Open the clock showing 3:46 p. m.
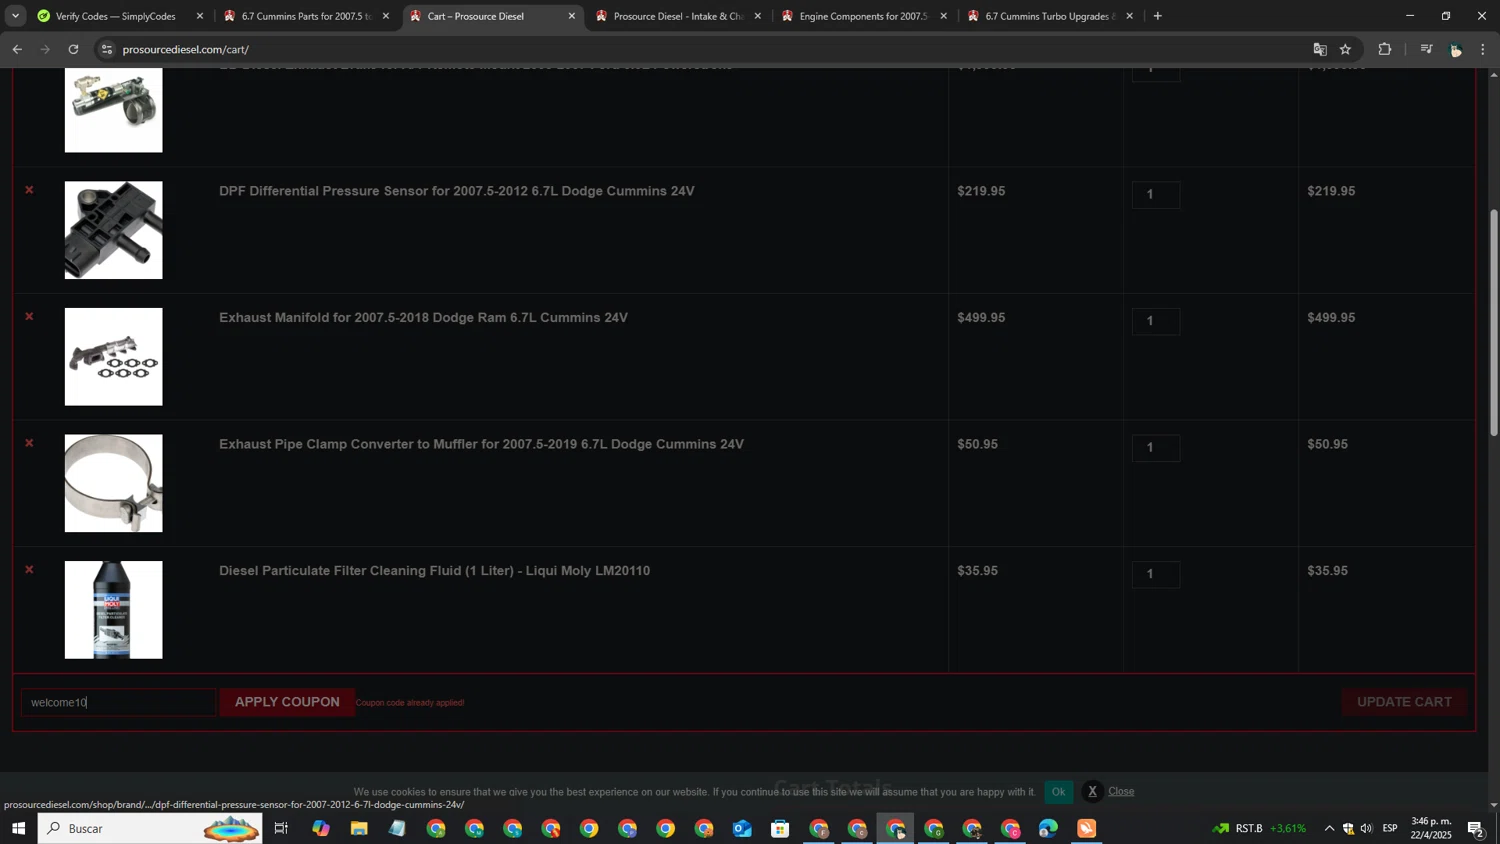The height and width of the screenshot is (844, 1500). (1431, 828)
